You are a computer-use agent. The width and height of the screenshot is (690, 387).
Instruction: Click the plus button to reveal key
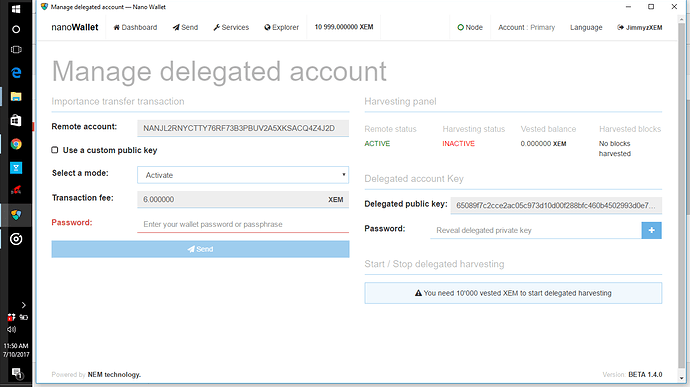coord(651,230)
